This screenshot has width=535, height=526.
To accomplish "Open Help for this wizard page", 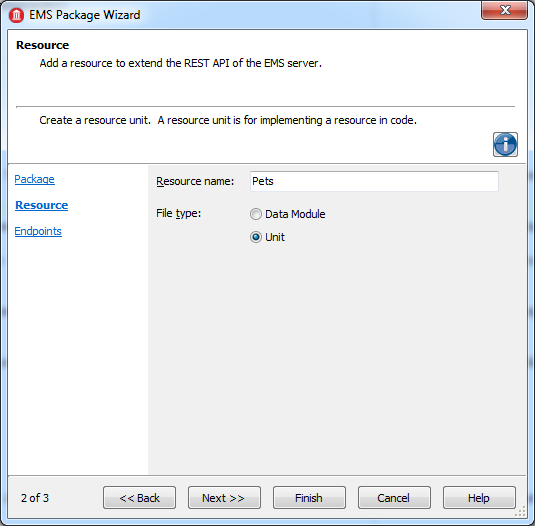I will click(x=479, y=498).
